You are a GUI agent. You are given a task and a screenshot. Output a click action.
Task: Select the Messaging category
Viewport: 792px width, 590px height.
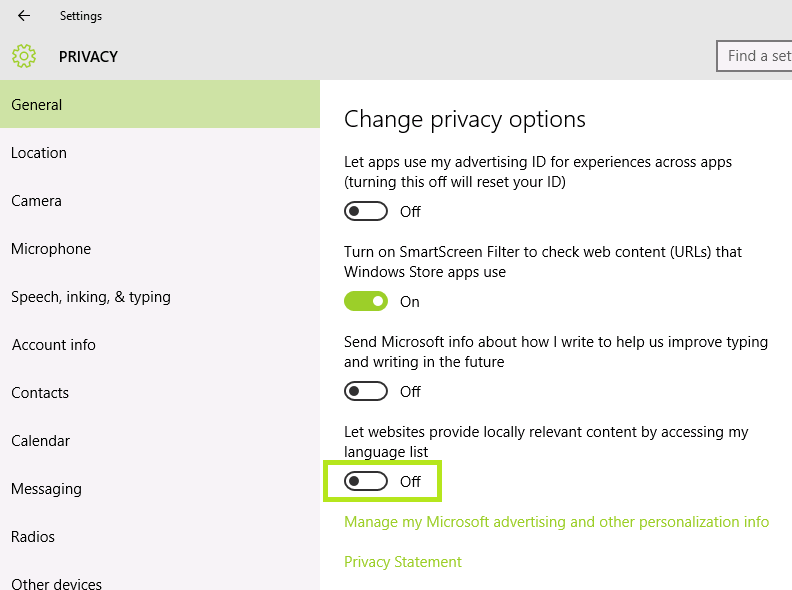tap(47, 489)
